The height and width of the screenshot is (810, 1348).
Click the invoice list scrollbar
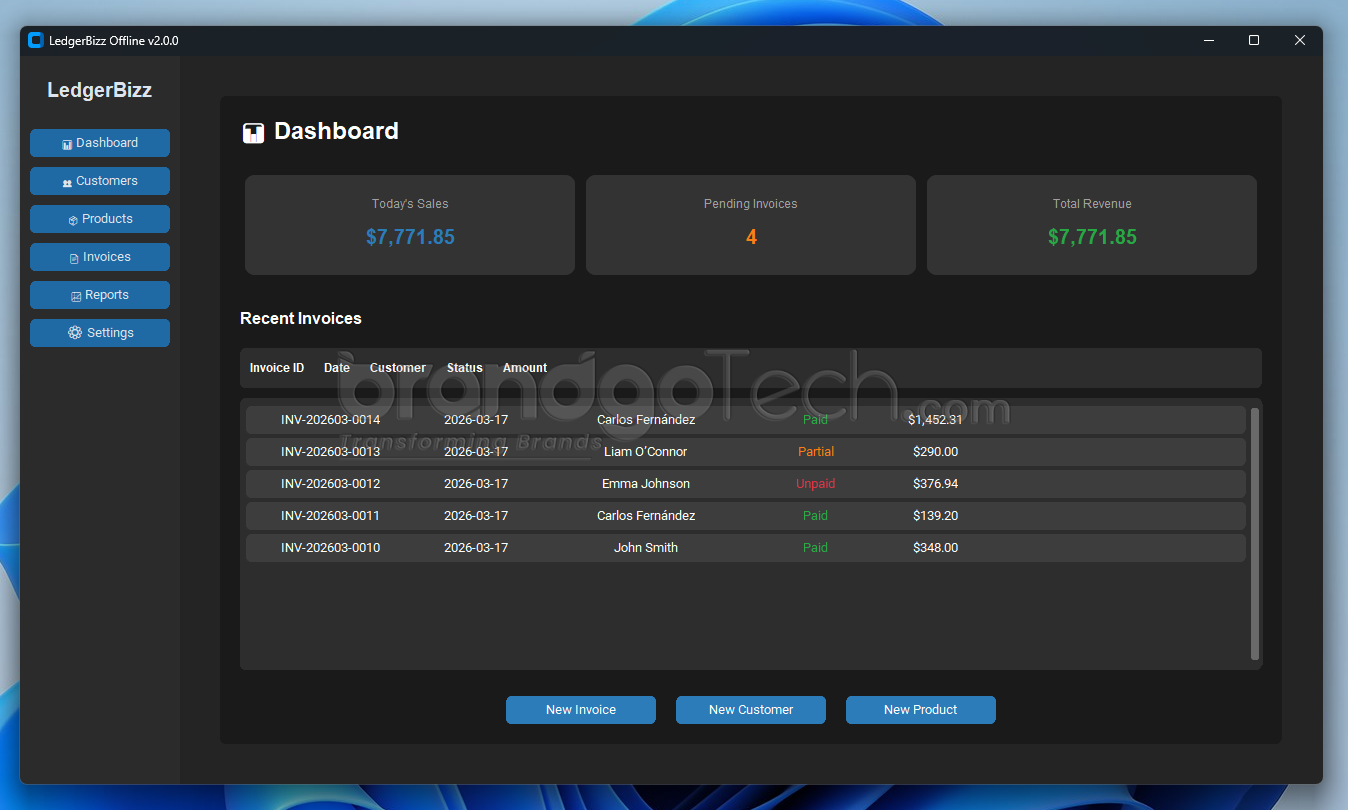(1254, 533)
